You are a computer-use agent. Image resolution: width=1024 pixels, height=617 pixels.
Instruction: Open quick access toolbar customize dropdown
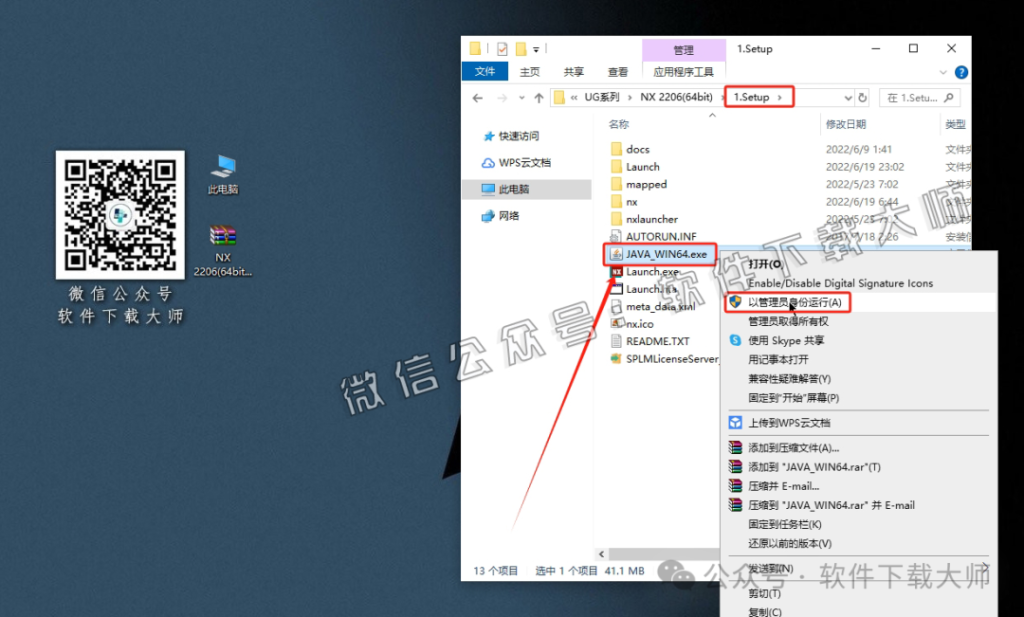tap(536, 49)
